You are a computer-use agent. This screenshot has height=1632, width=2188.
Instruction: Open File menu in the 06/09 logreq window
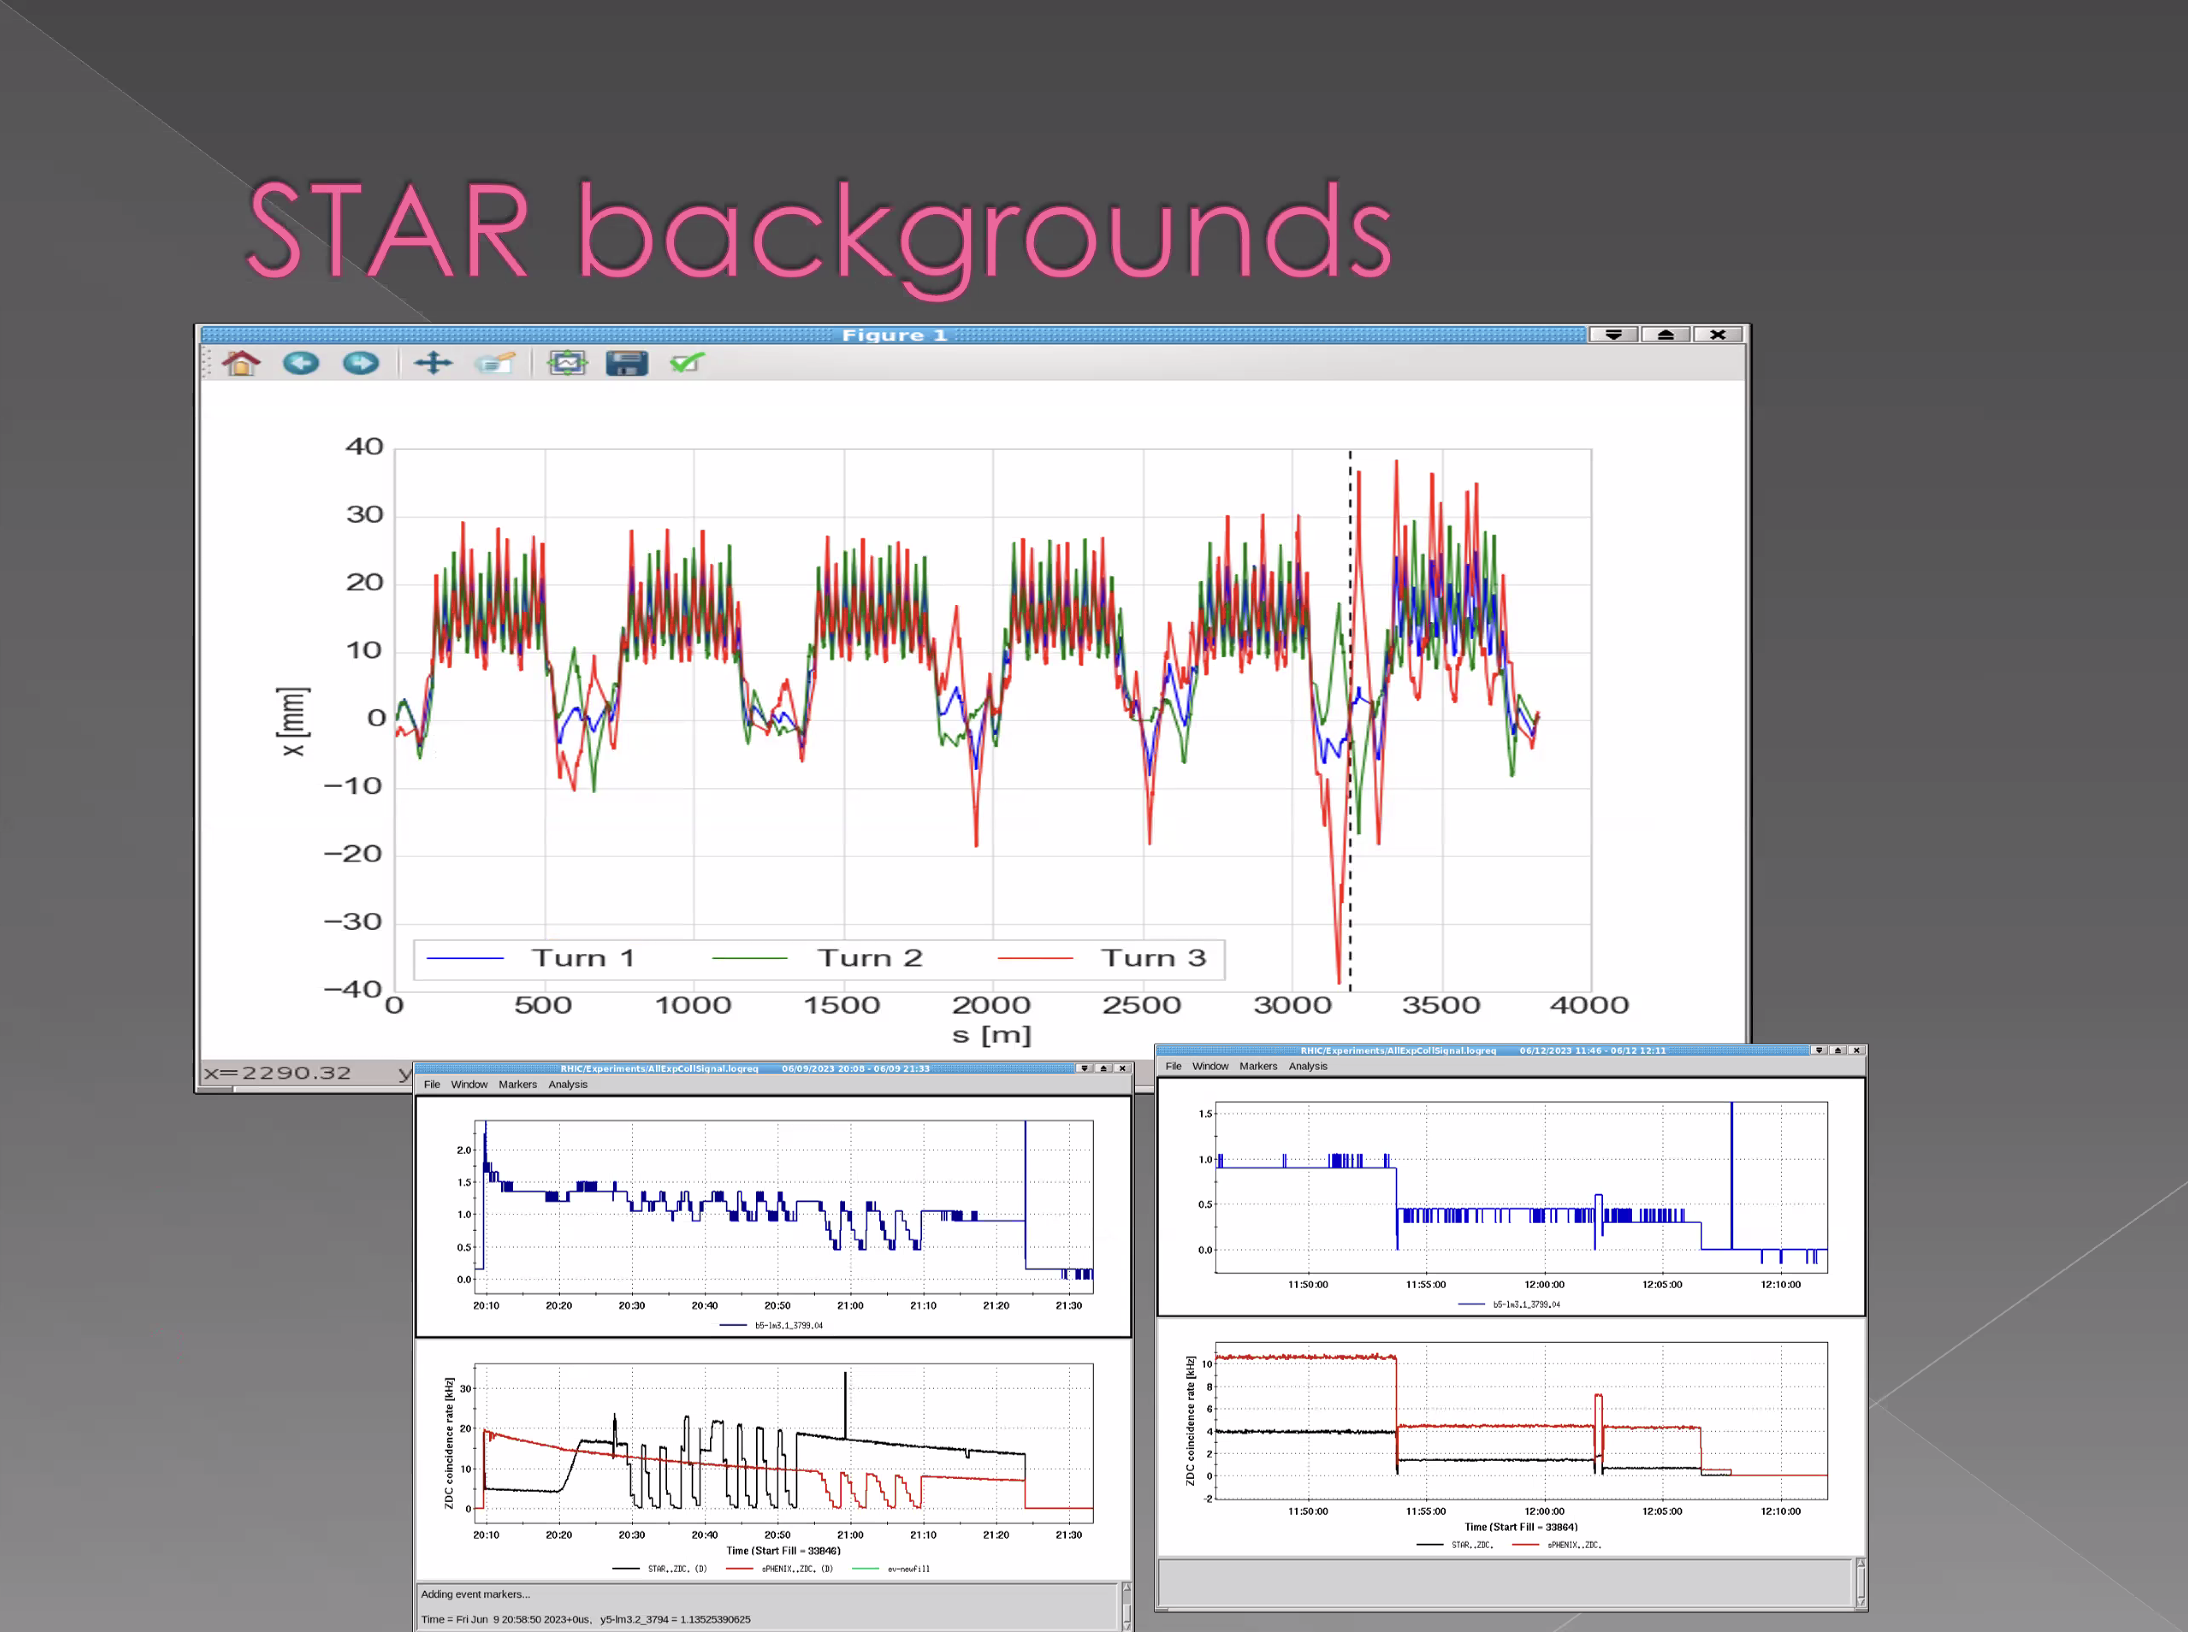[x=432, y=1084]
